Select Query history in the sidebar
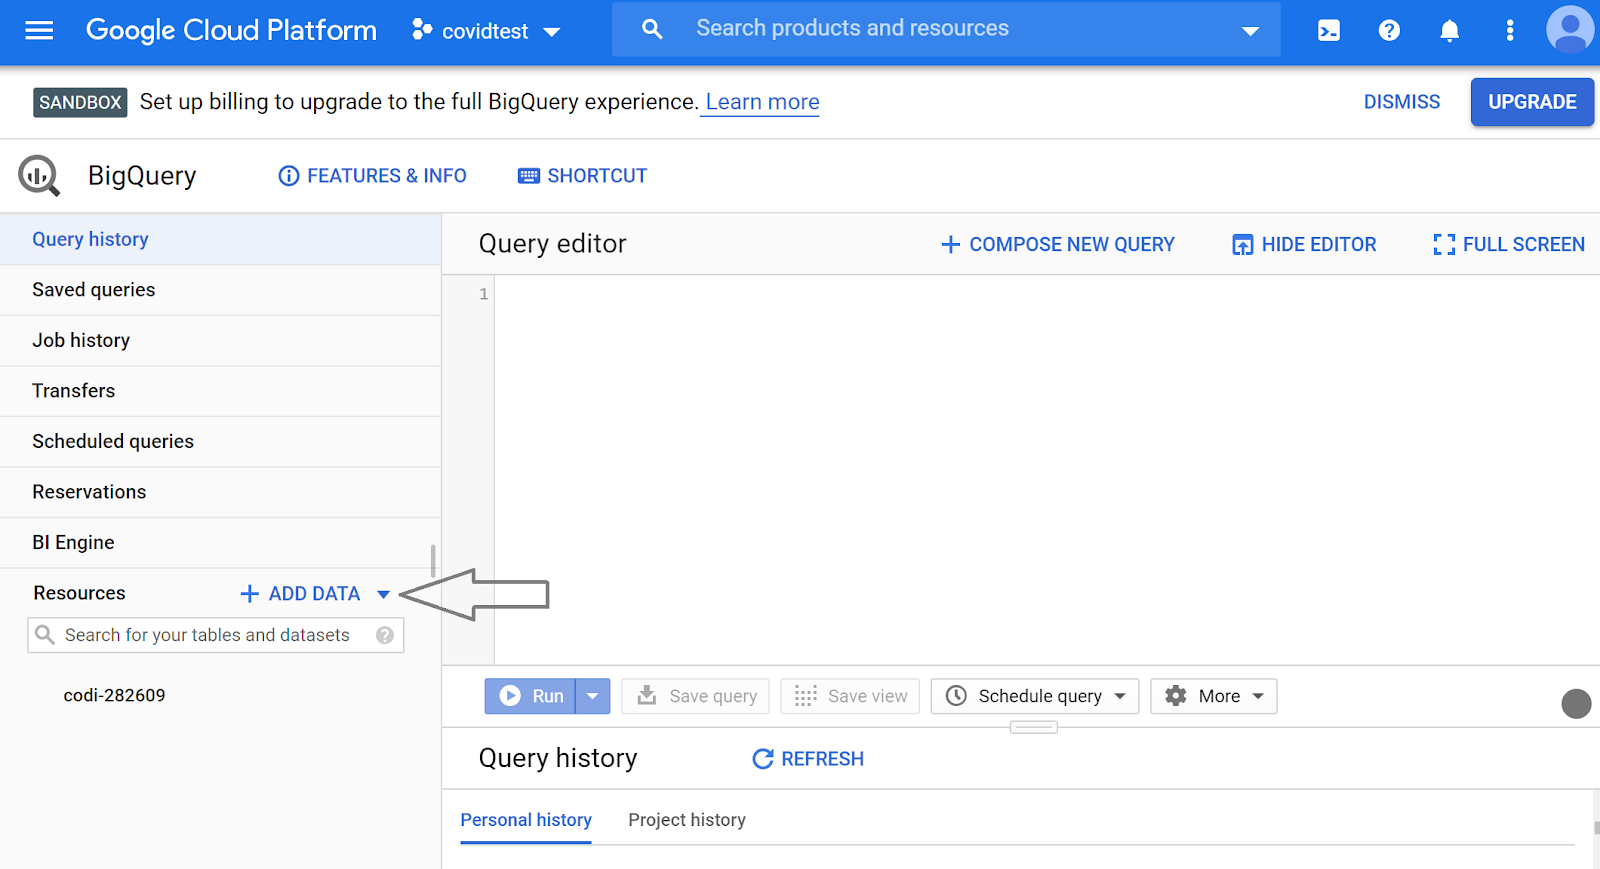This screenshot has height=869, width=1600. (220, 239)
